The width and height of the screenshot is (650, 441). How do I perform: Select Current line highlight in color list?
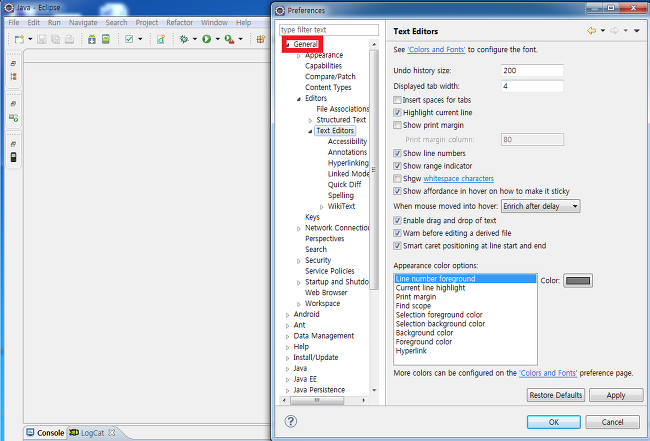(x=430, y=288)
